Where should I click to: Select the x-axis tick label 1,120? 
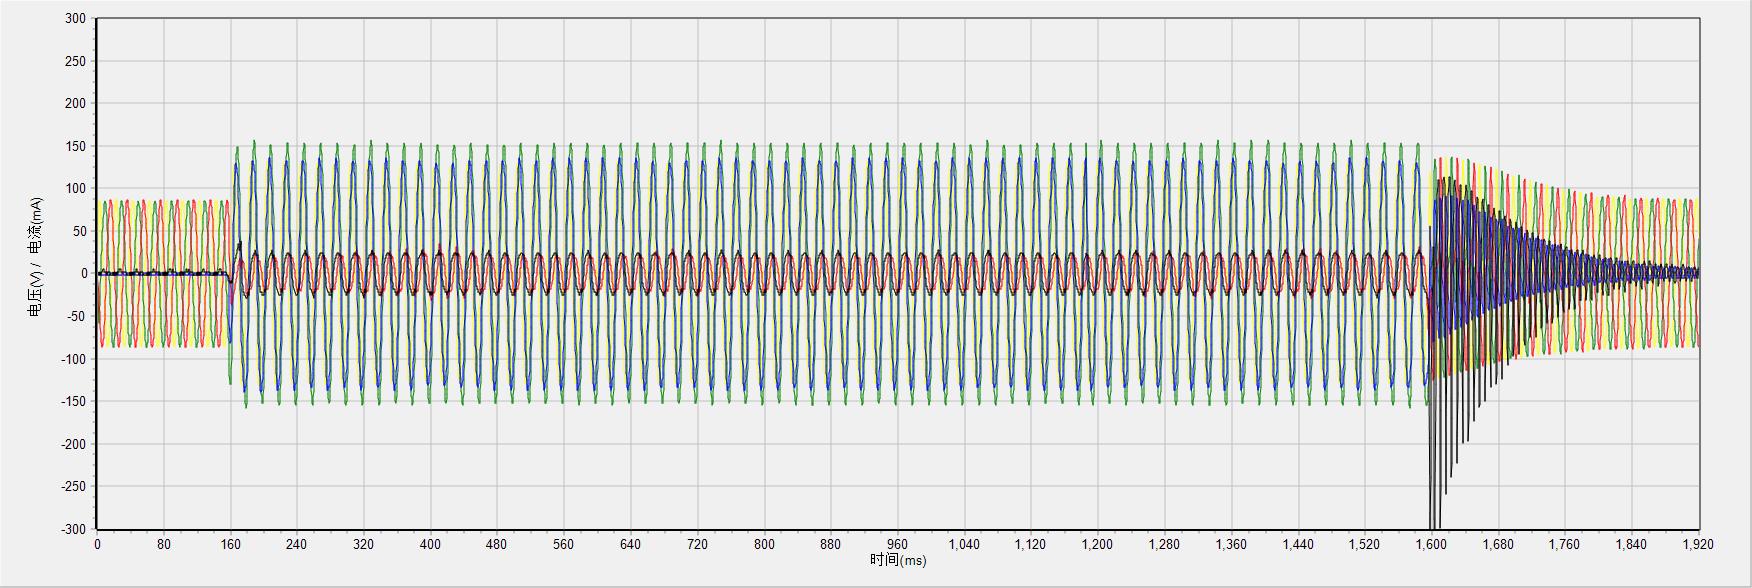click(x=1031, y=545)
